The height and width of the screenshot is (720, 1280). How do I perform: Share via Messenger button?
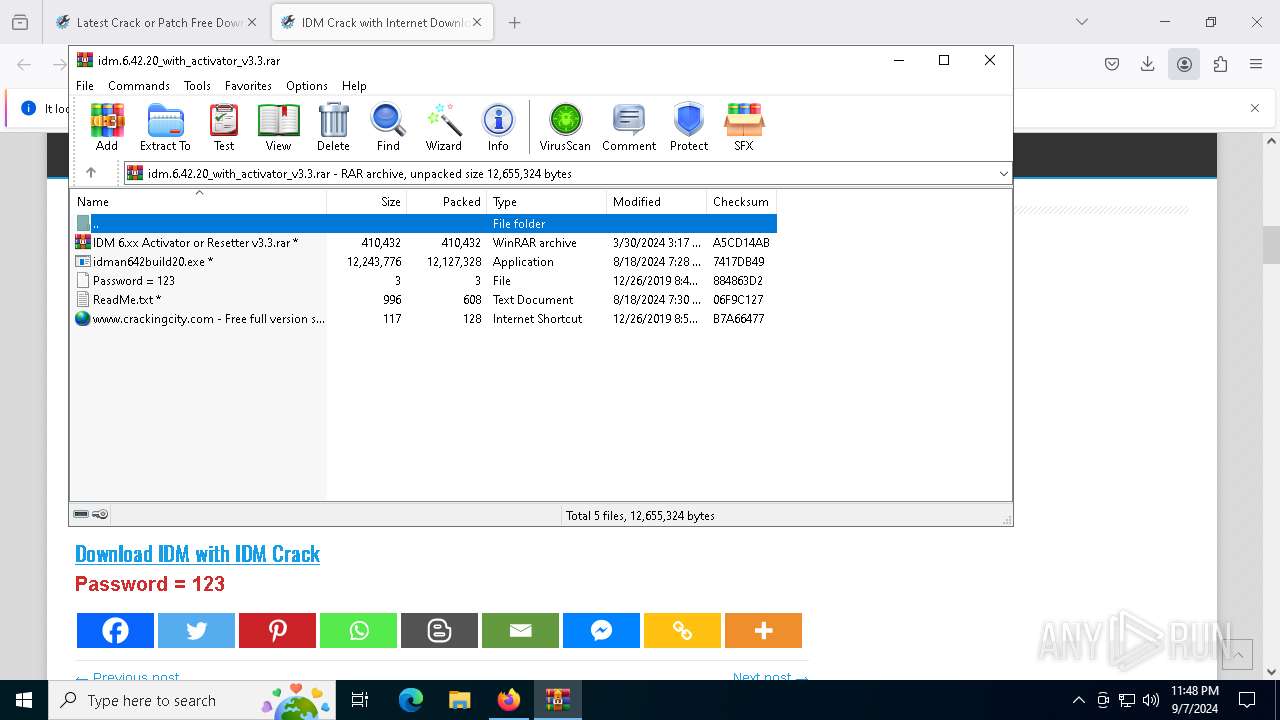[x=601, y=630]
